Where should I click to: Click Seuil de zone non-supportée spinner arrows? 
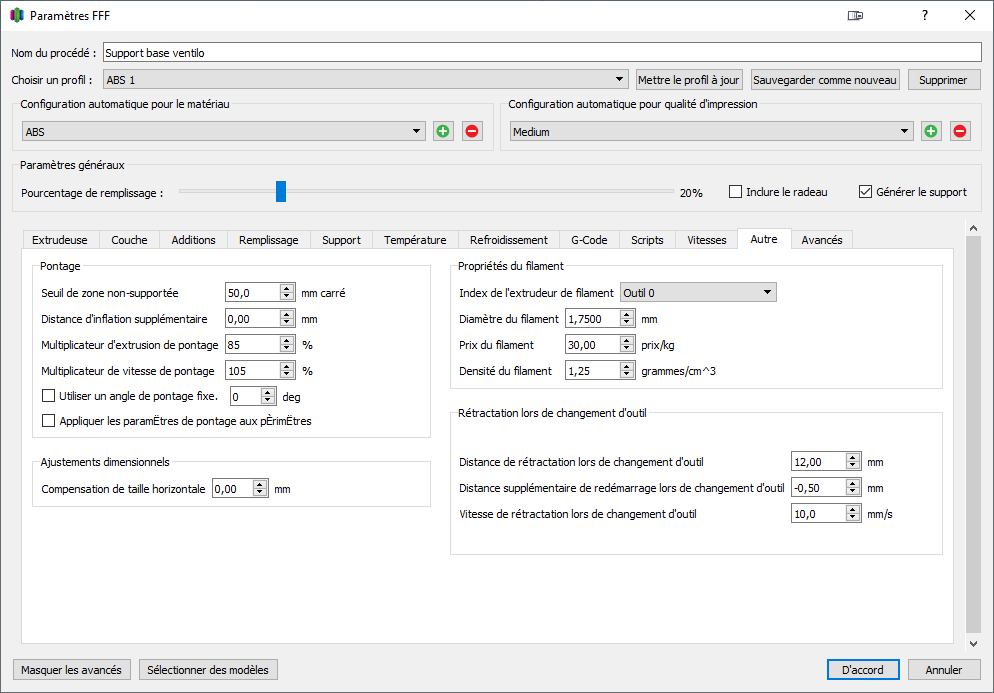[287, 292]
